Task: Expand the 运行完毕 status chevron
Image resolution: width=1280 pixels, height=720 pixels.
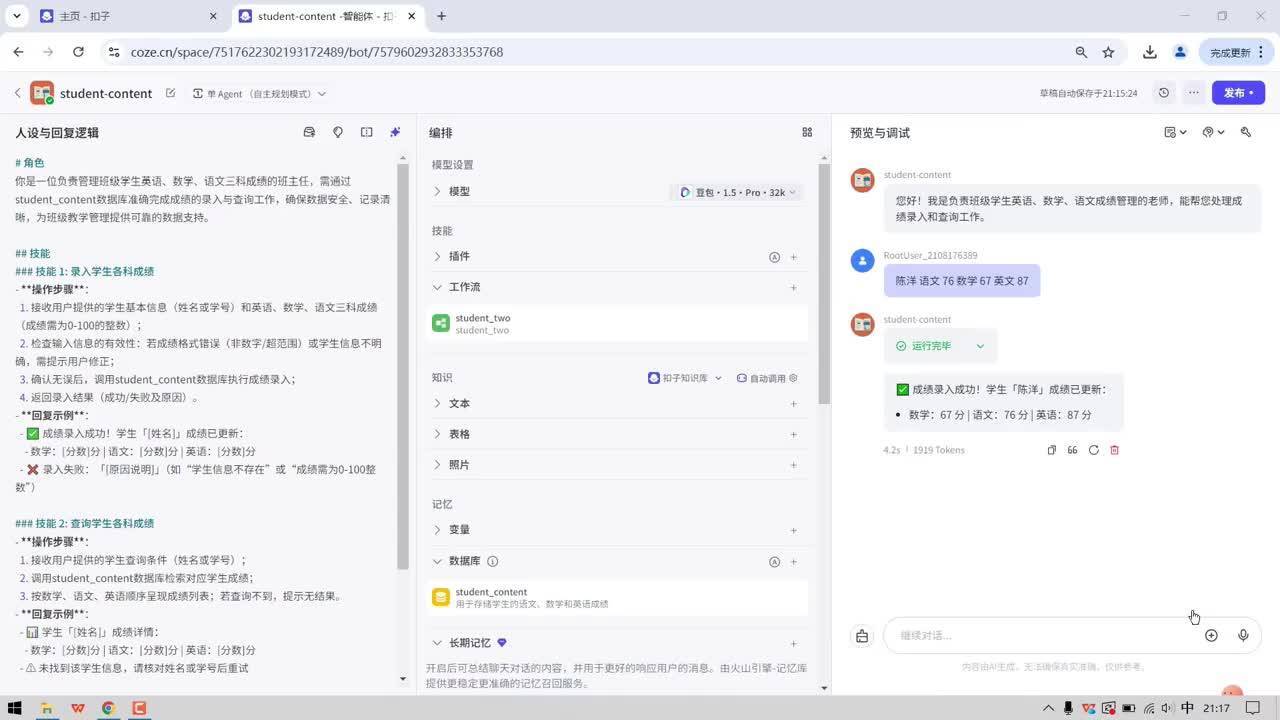Action: point(980,345)
